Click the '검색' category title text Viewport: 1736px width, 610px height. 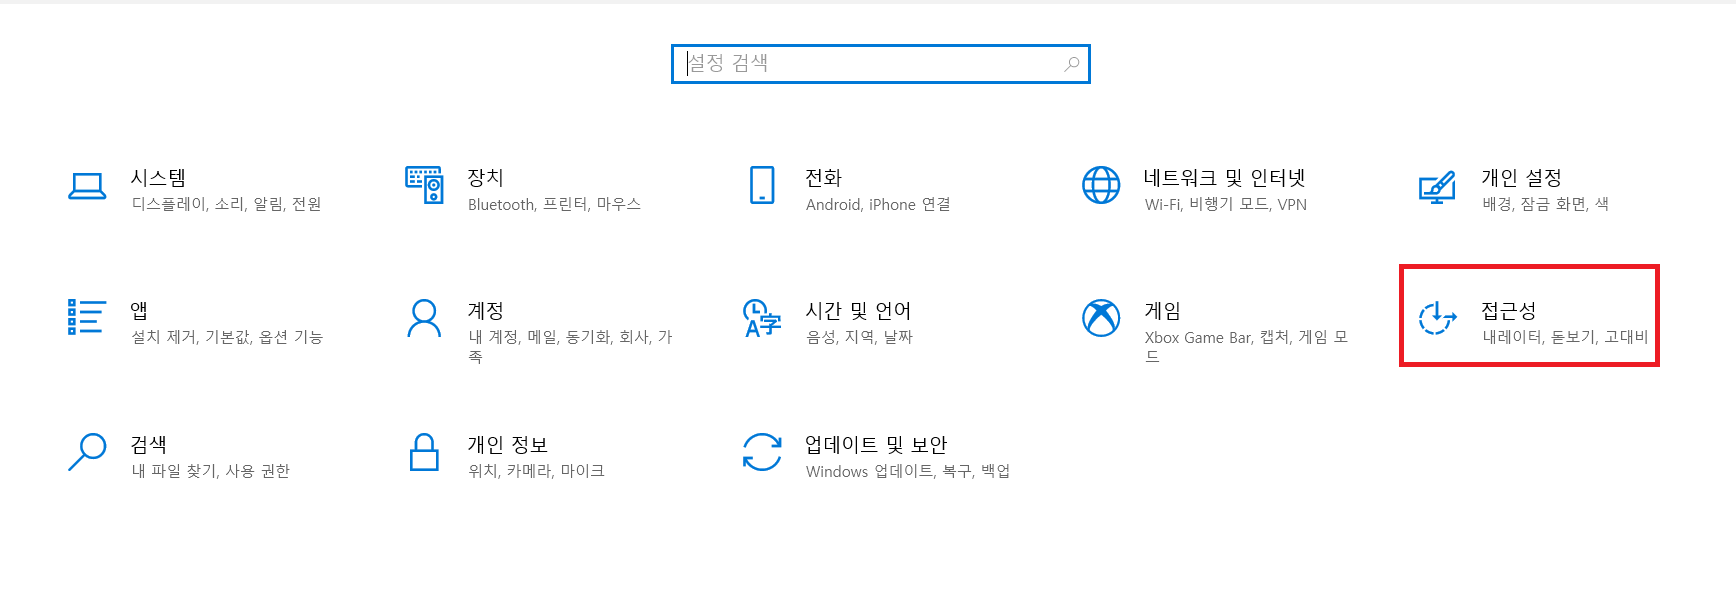coord(148,445)
